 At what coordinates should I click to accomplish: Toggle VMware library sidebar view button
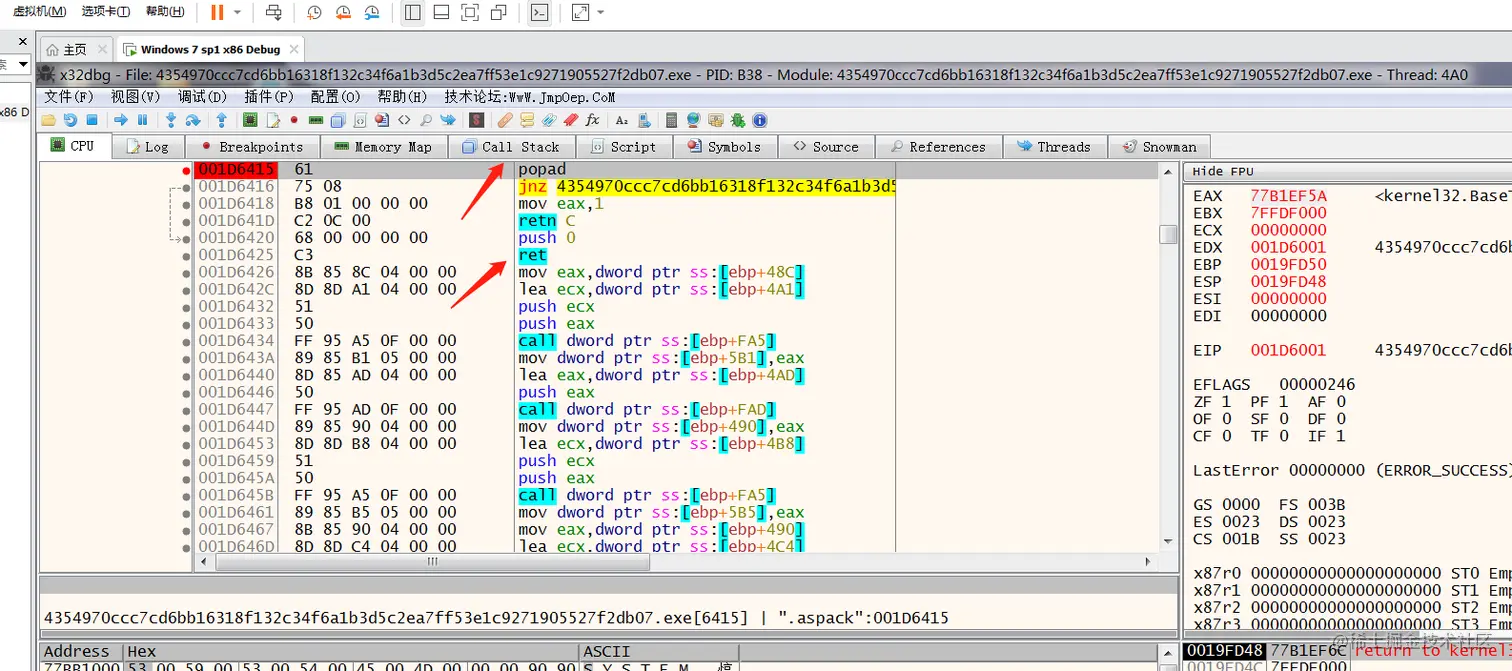point(412,13)
